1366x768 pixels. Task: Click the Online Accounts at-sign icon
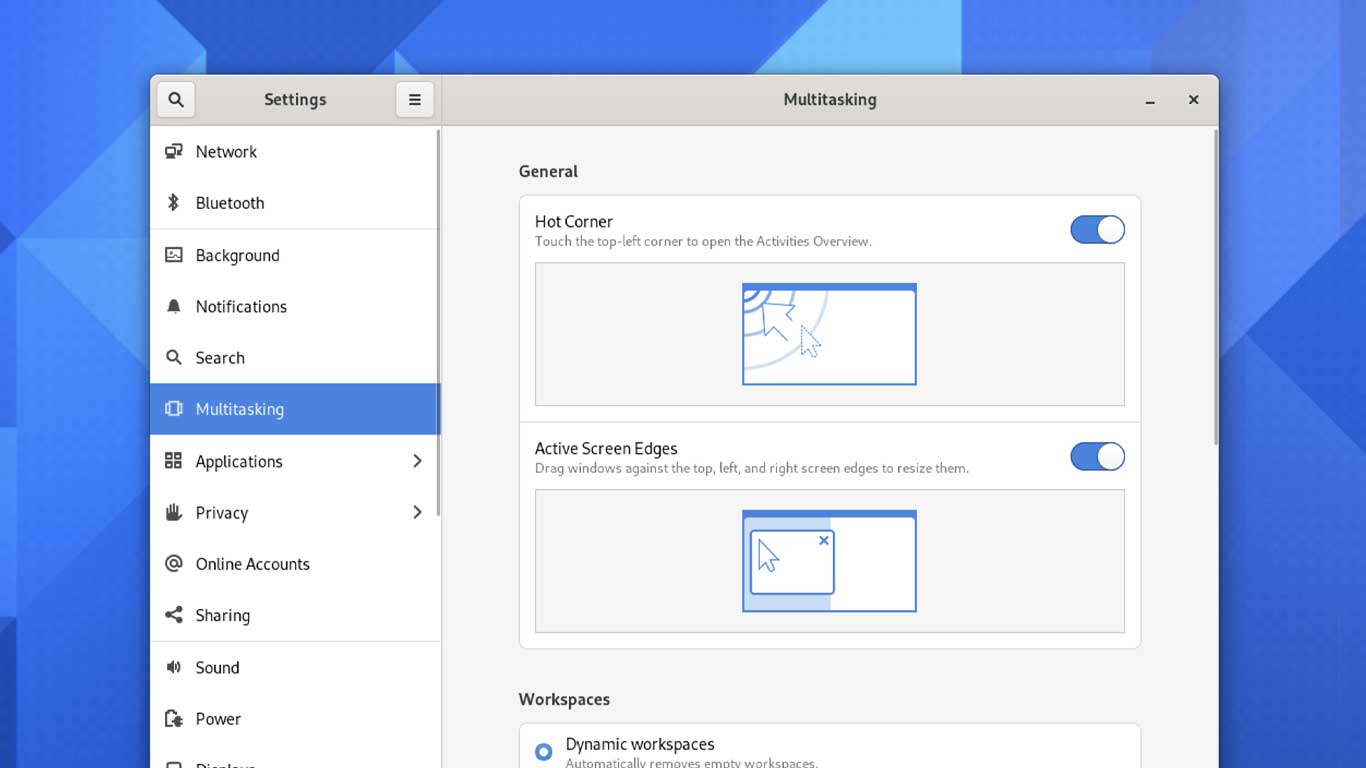(174, 564)
